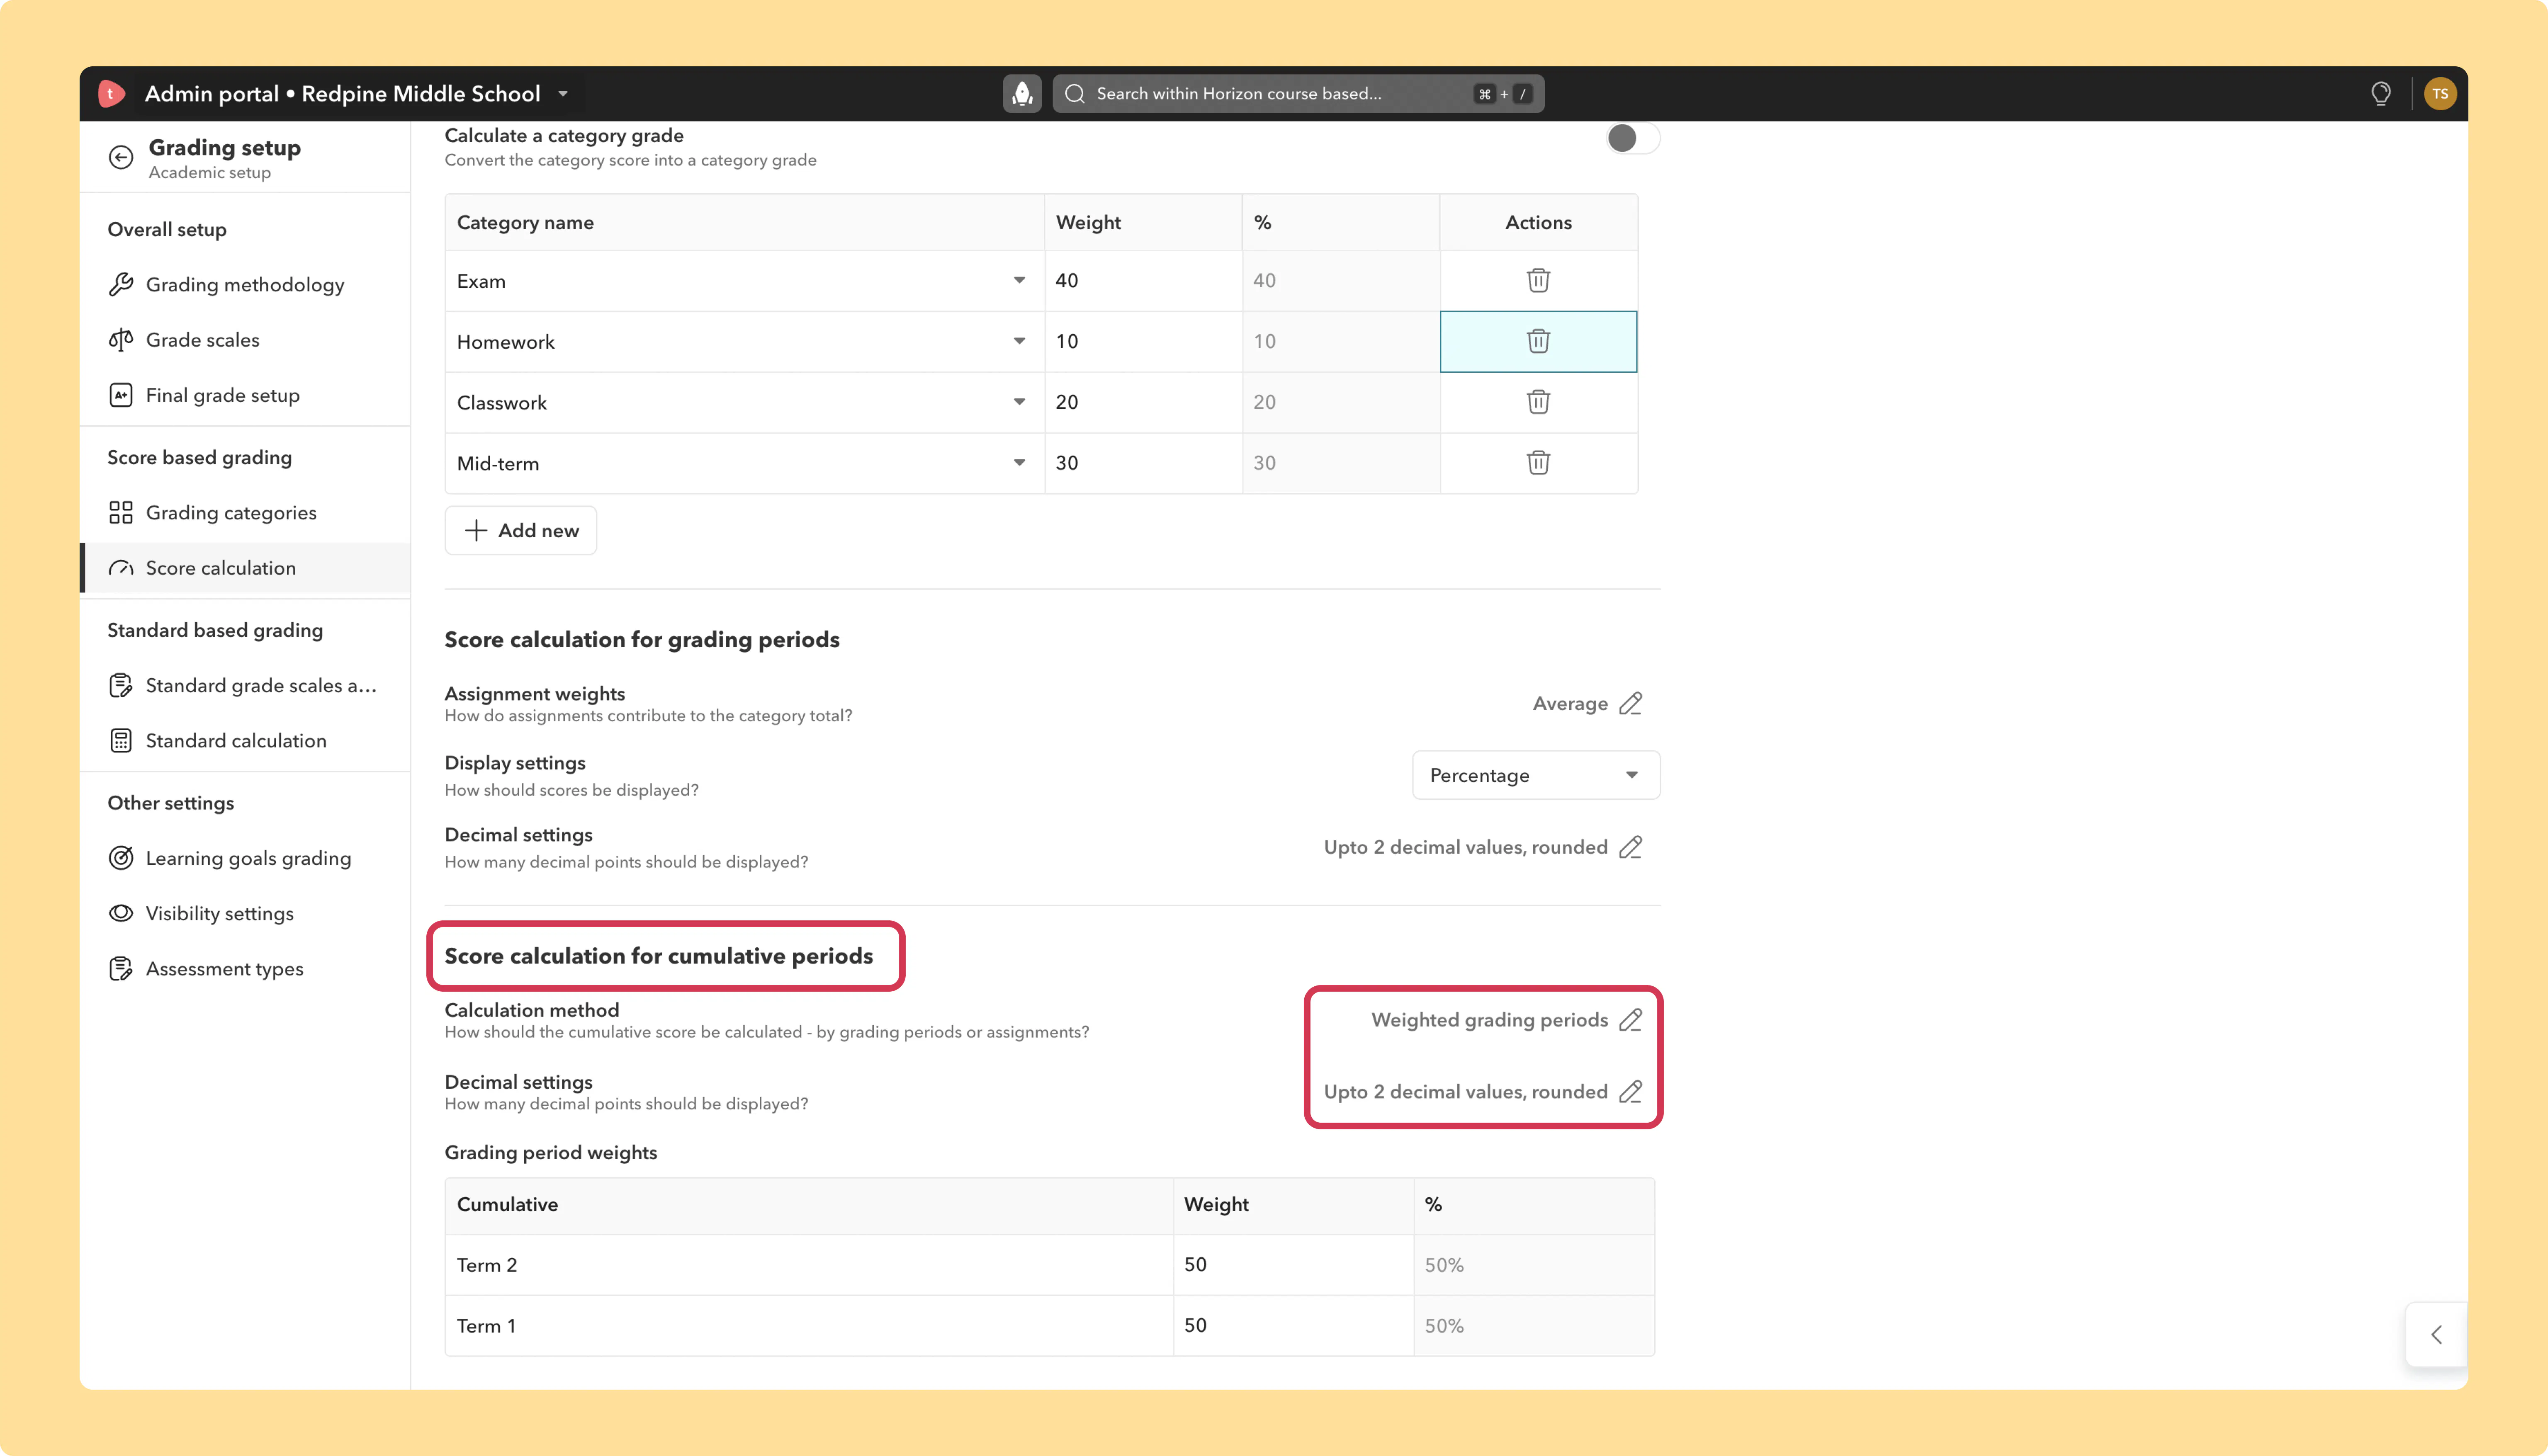
Task: Click the target icon for Learning goals grading
Action: (121, 858)
